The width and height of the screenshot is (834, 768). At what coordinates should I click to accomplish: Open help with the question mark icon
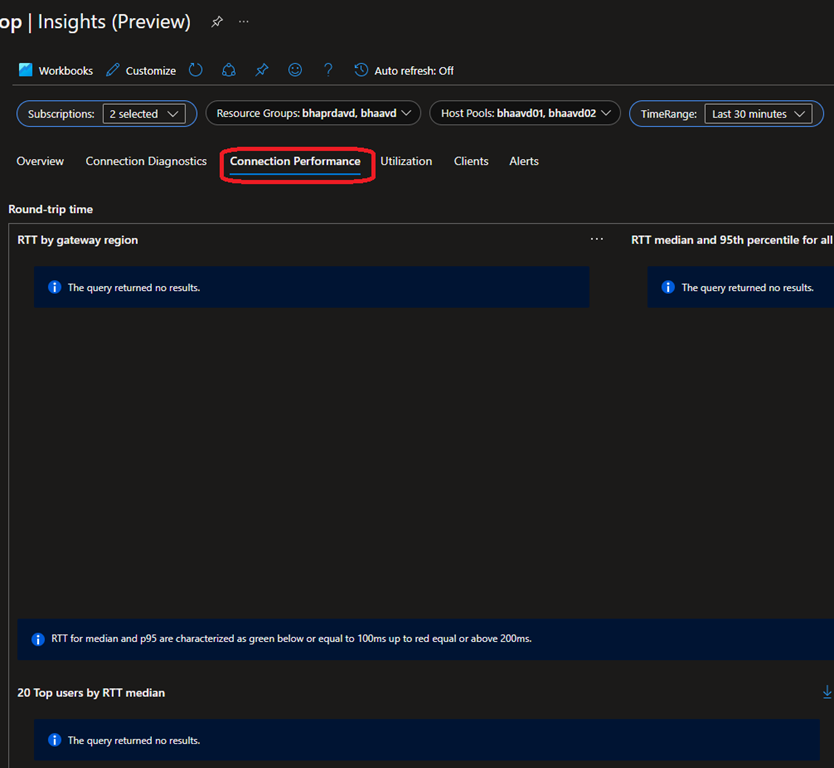[328, 70]
